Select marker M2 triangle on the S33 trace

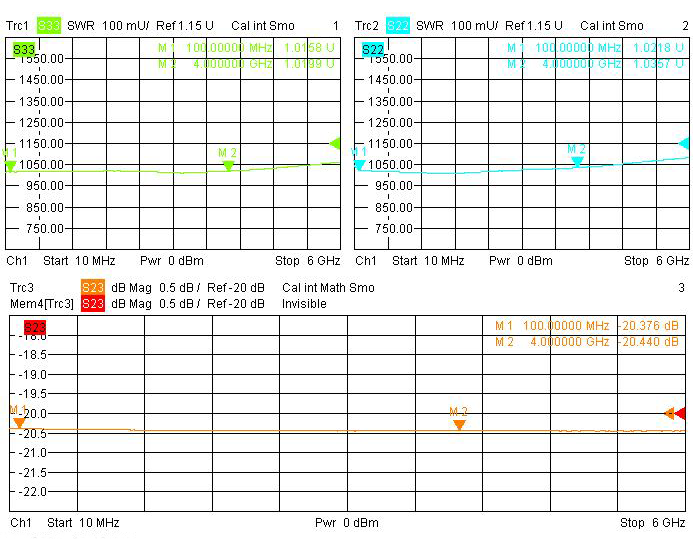coord(228,166)
